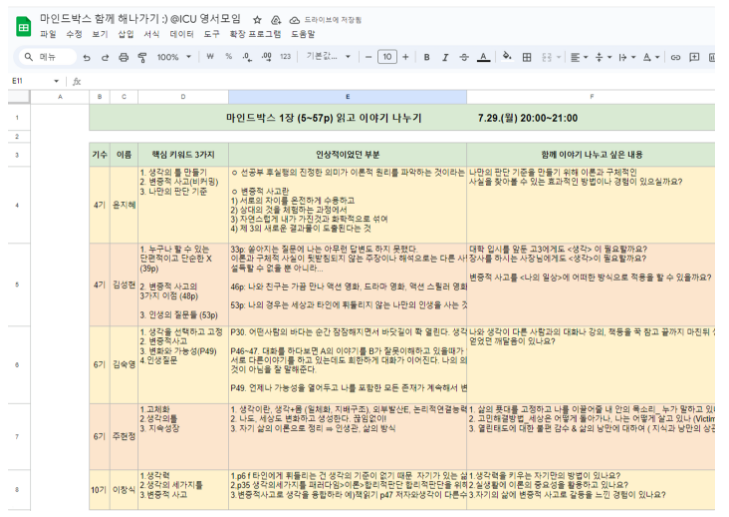Select the 10기 cell in row 8
729x517 pixels.
pyautogui.click(x=99, y=490)
